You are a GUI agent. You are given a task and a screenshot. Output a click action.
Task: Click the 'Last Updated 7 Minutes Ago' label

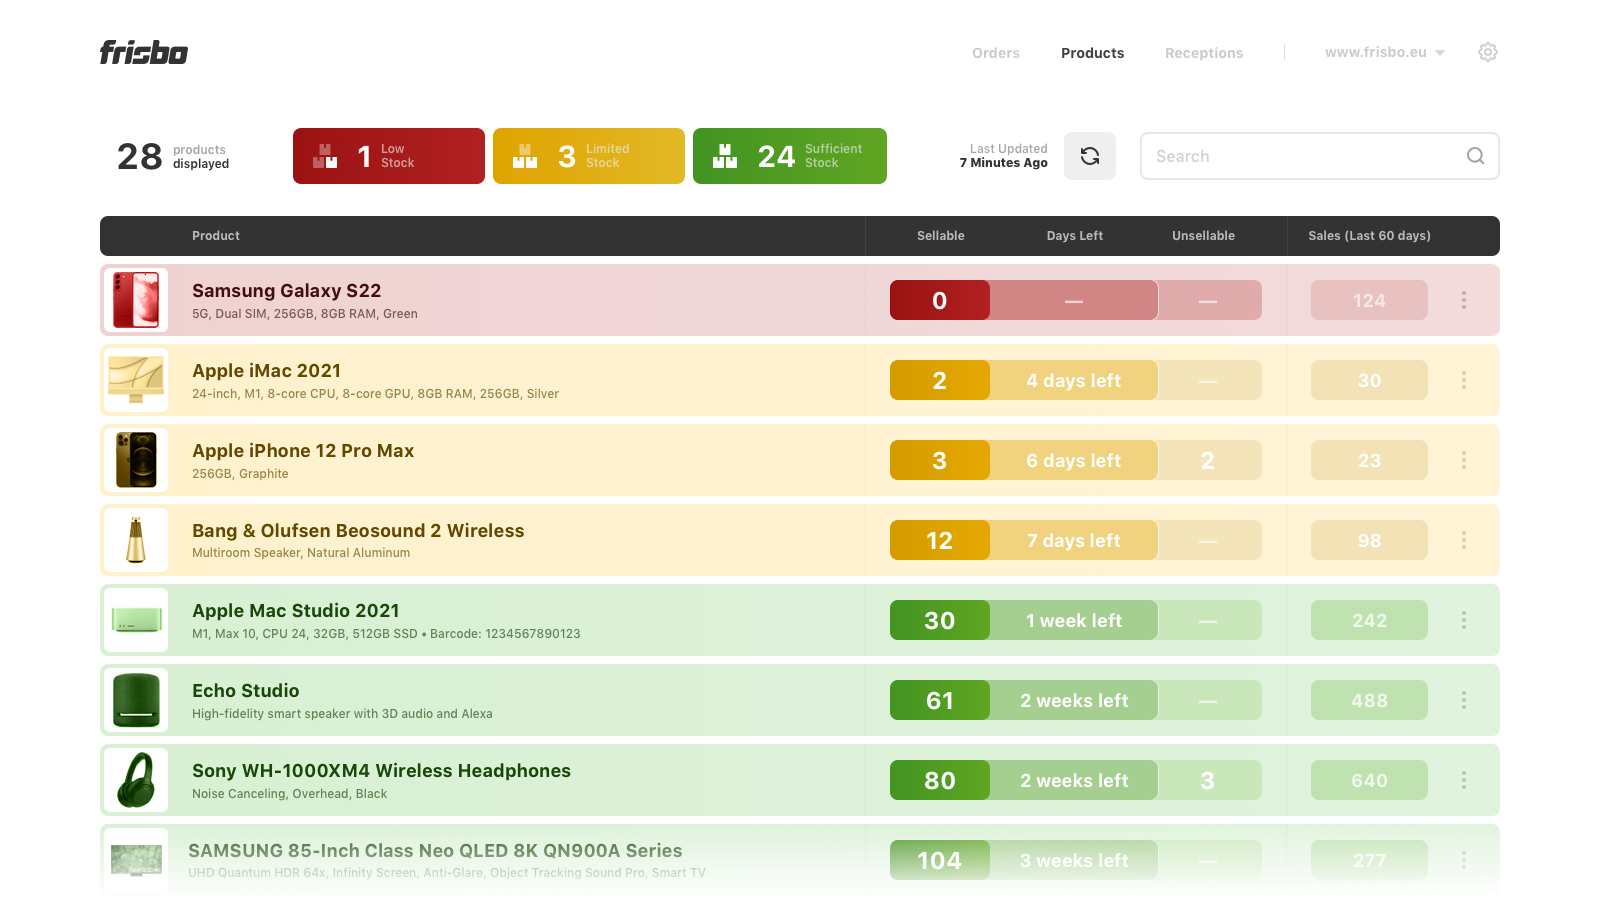click(1004, 156)
